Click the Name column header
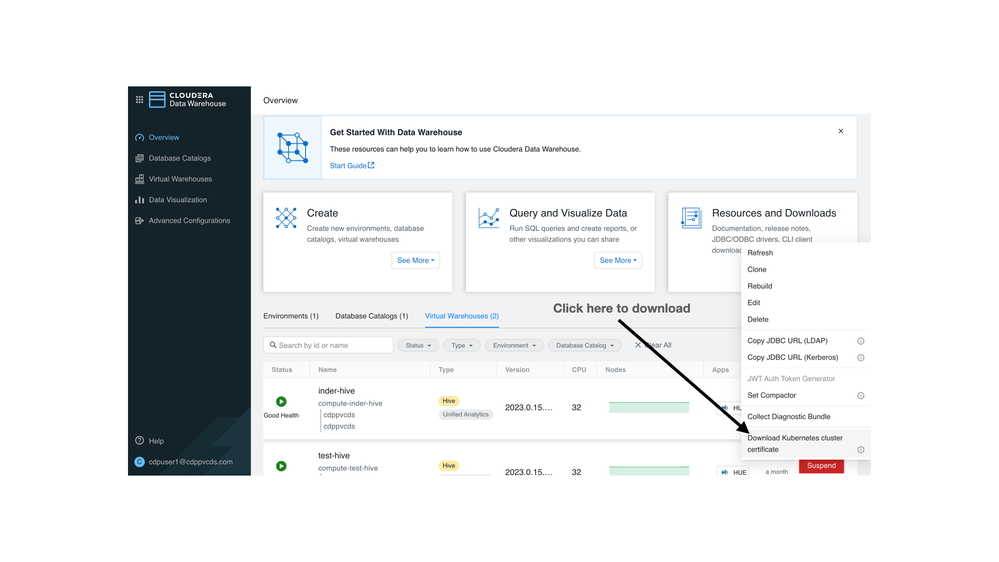The width and height of the screenshot is (999, 562). coord(327,370)
